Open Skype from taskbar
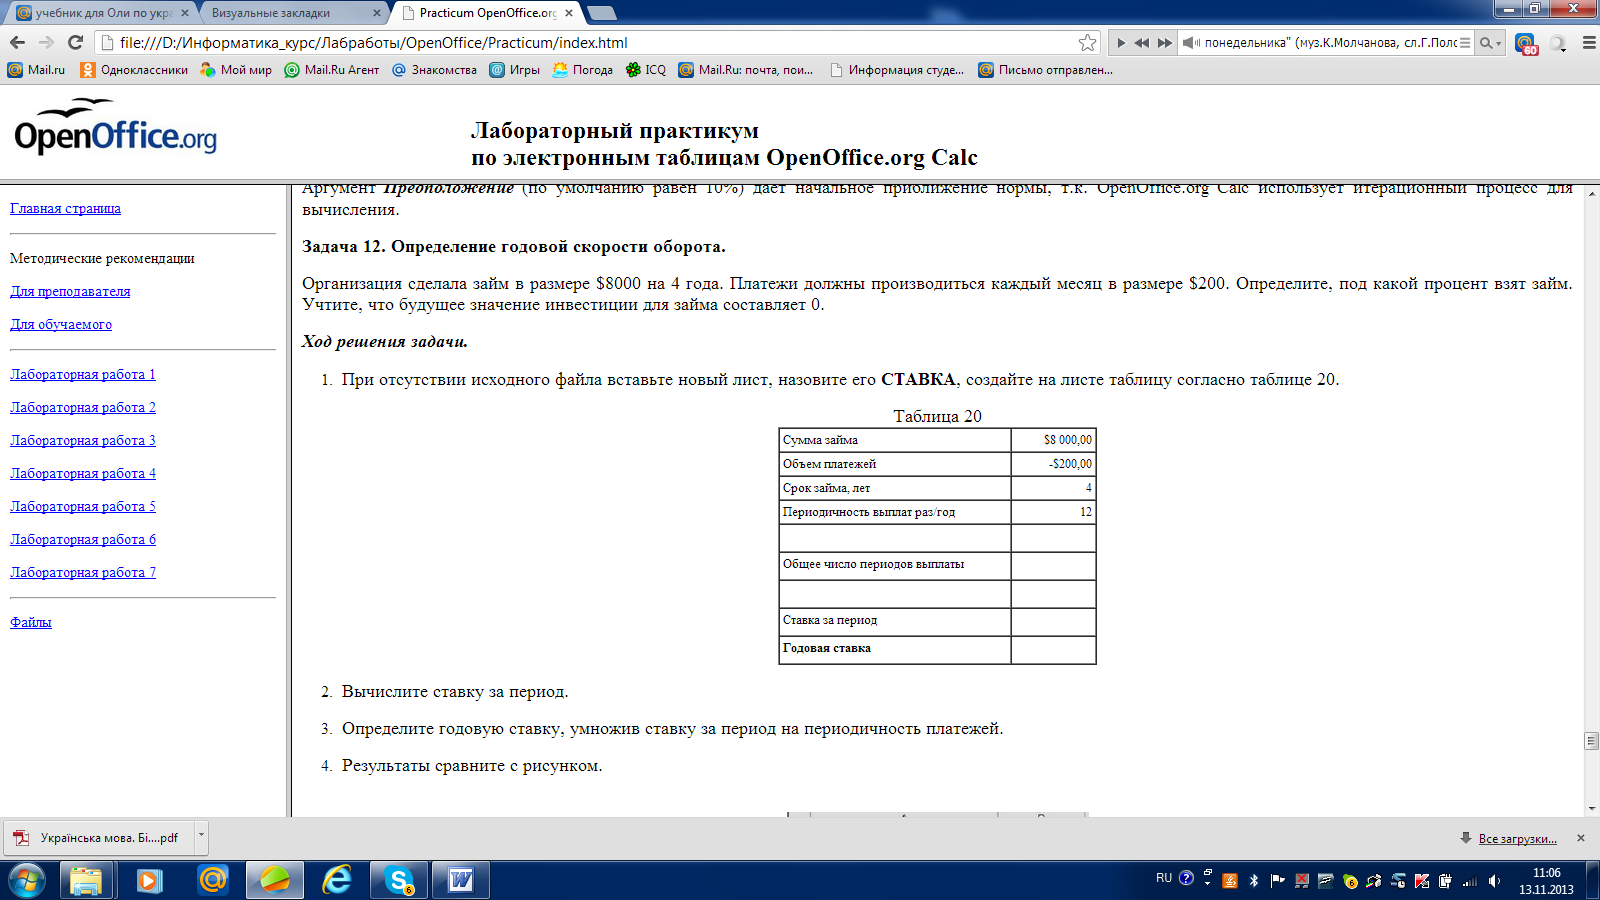Viewport: 1600px width, 900px height. tap(400, 880)
